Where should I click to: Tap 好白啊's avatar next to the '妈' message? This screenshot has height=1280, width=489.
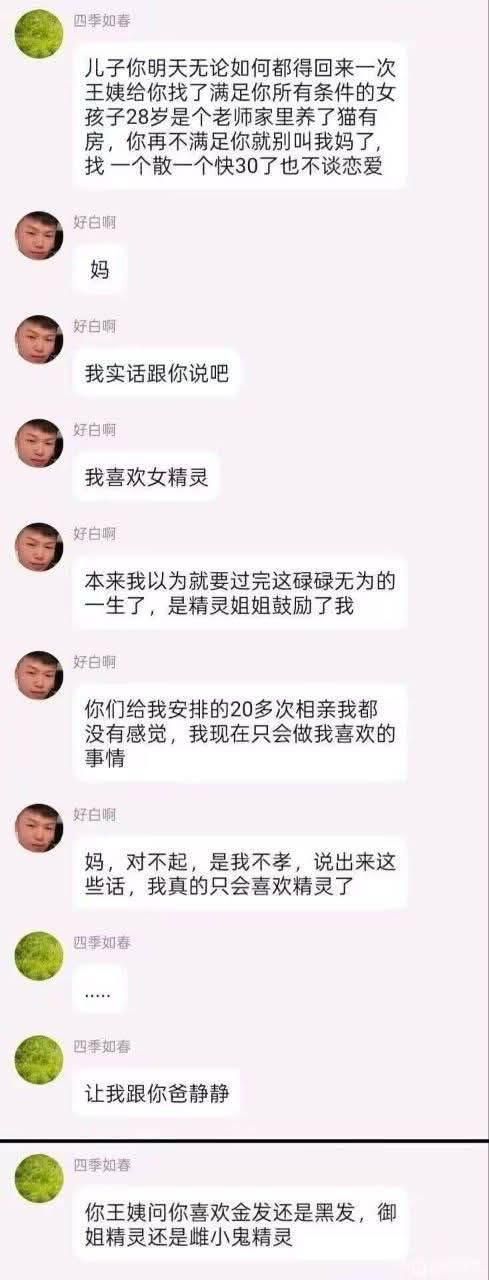(39, 235)
